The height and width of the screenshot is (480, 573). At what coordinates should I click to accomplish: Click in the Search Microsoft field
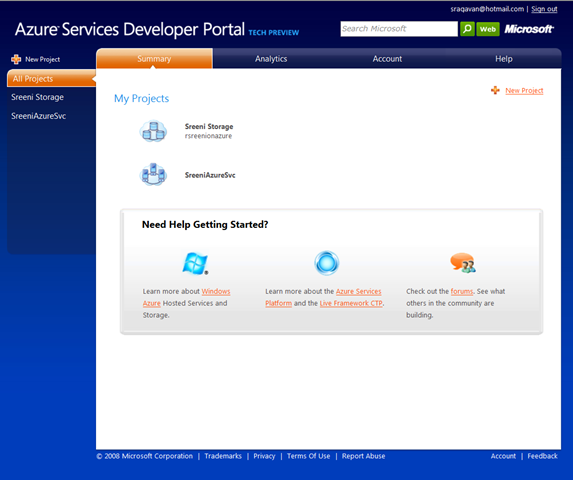[399, 29]
